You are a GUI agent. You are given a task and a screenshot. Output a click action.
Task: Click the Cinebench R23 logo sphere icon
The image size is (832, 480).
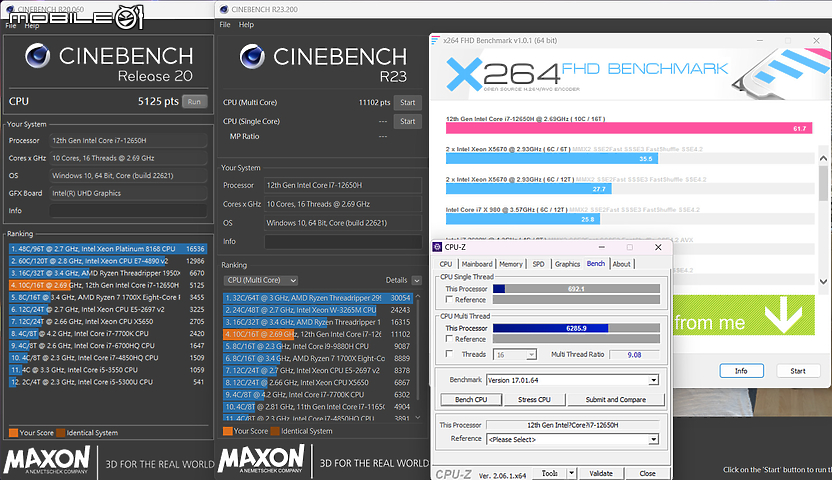point(252,57)
